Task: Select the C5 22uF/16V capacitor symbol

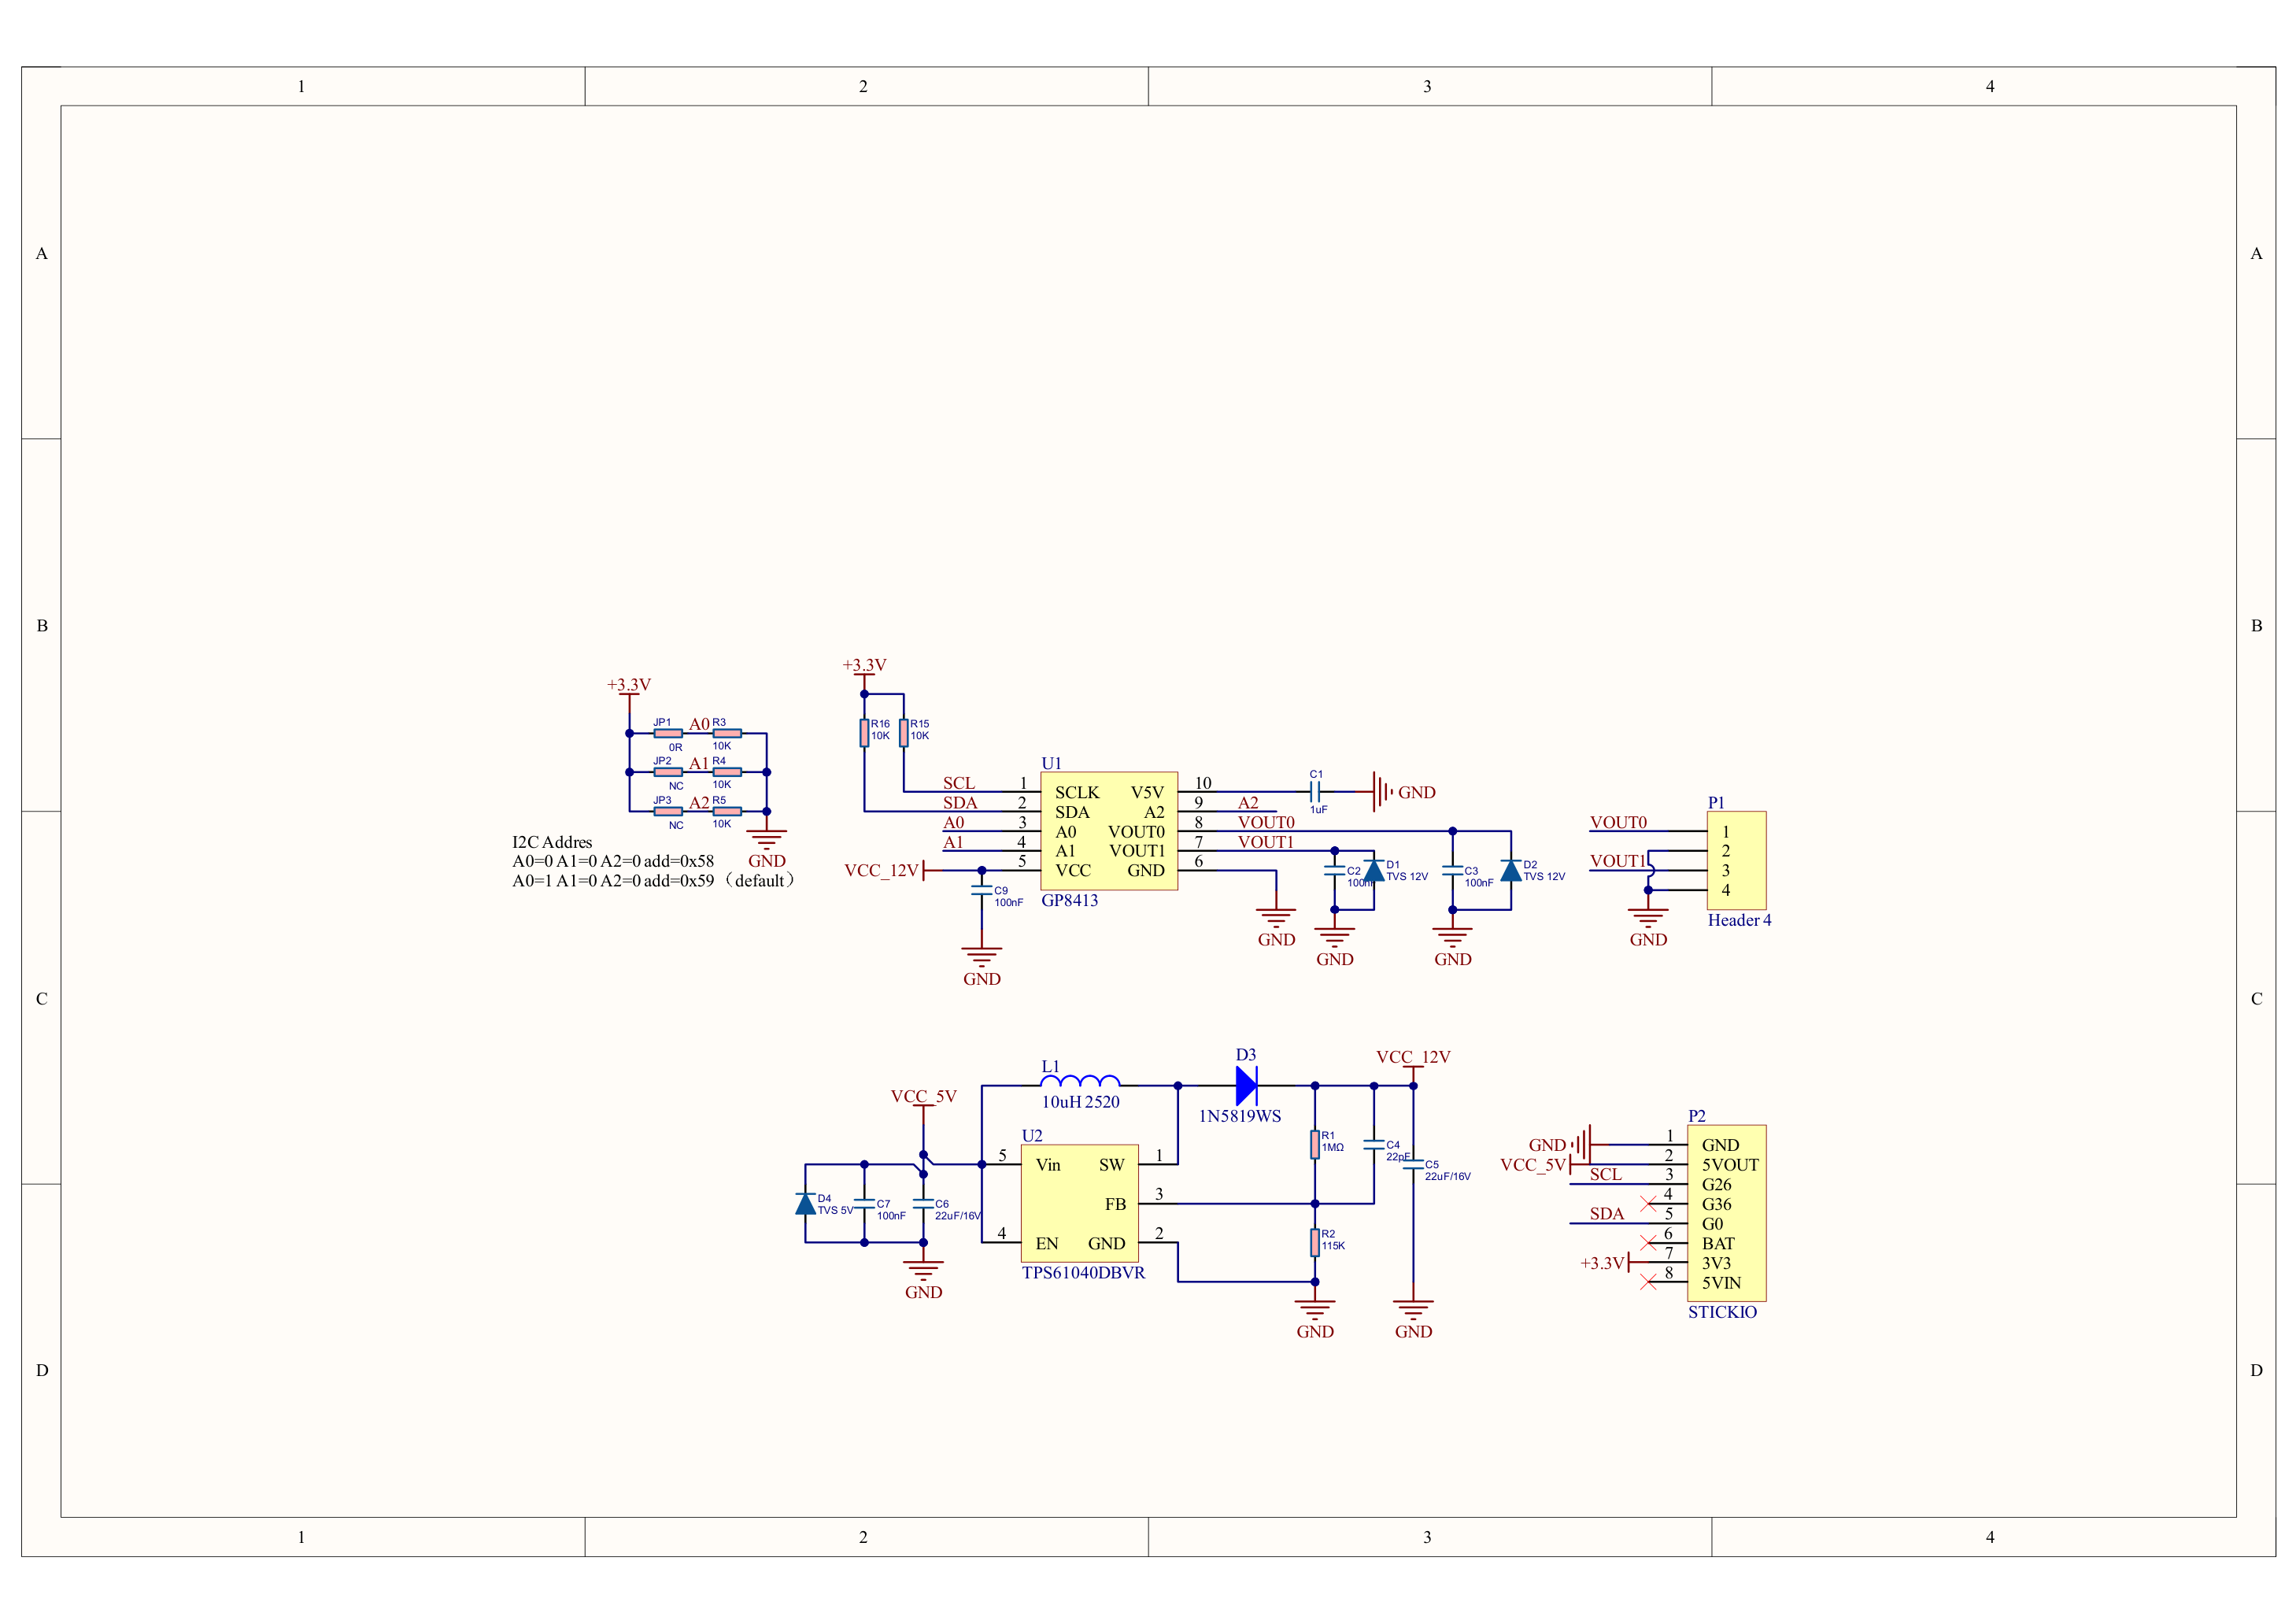Action: tap(1413, 1164)
